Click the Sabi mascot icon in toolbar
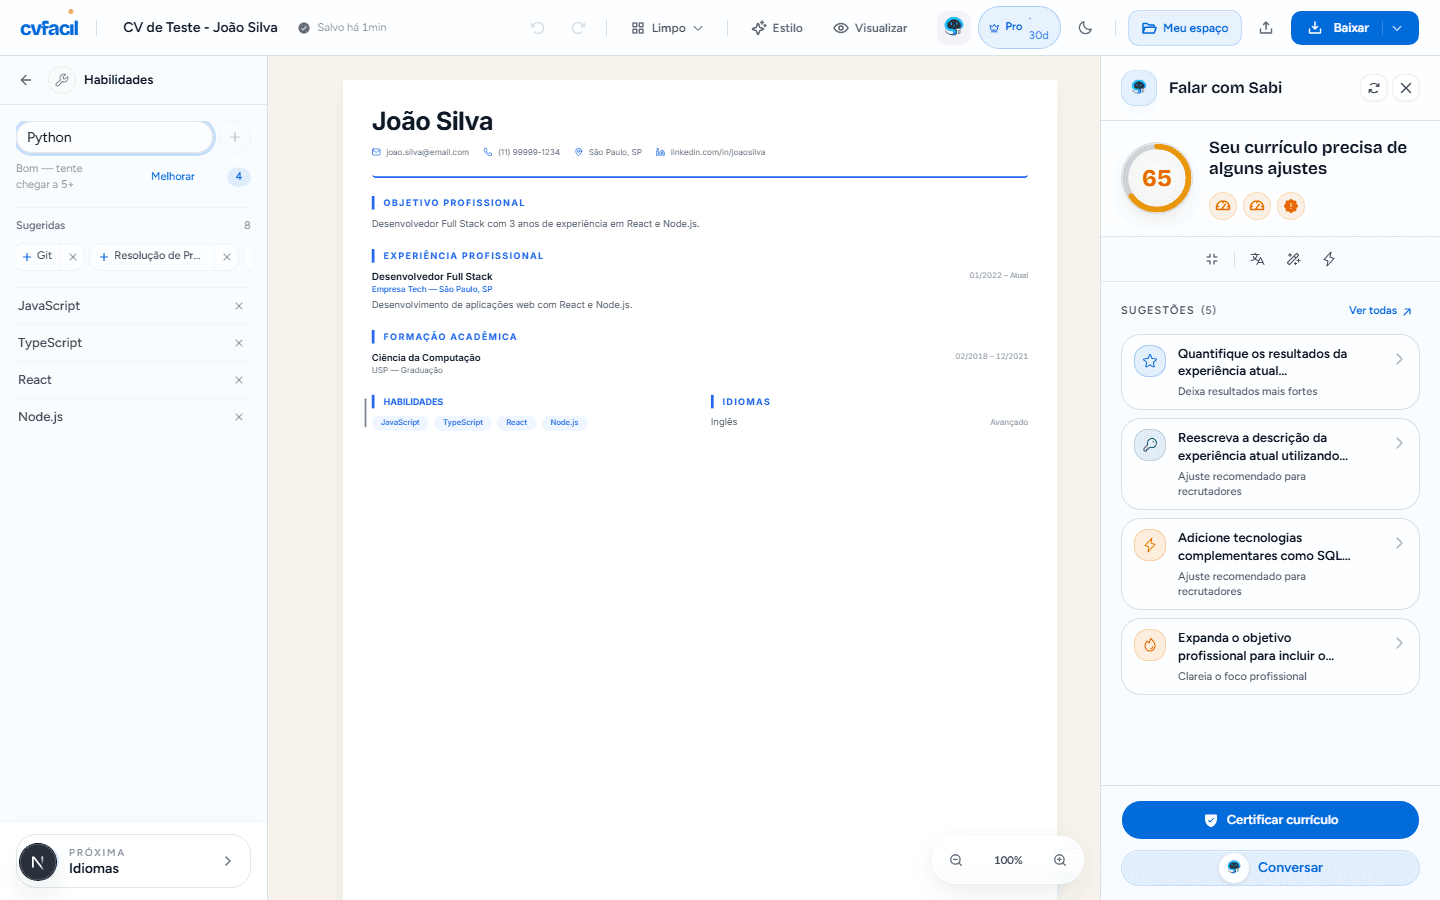This screenshot has height=900, width=1440. click(x=954, y=28)
